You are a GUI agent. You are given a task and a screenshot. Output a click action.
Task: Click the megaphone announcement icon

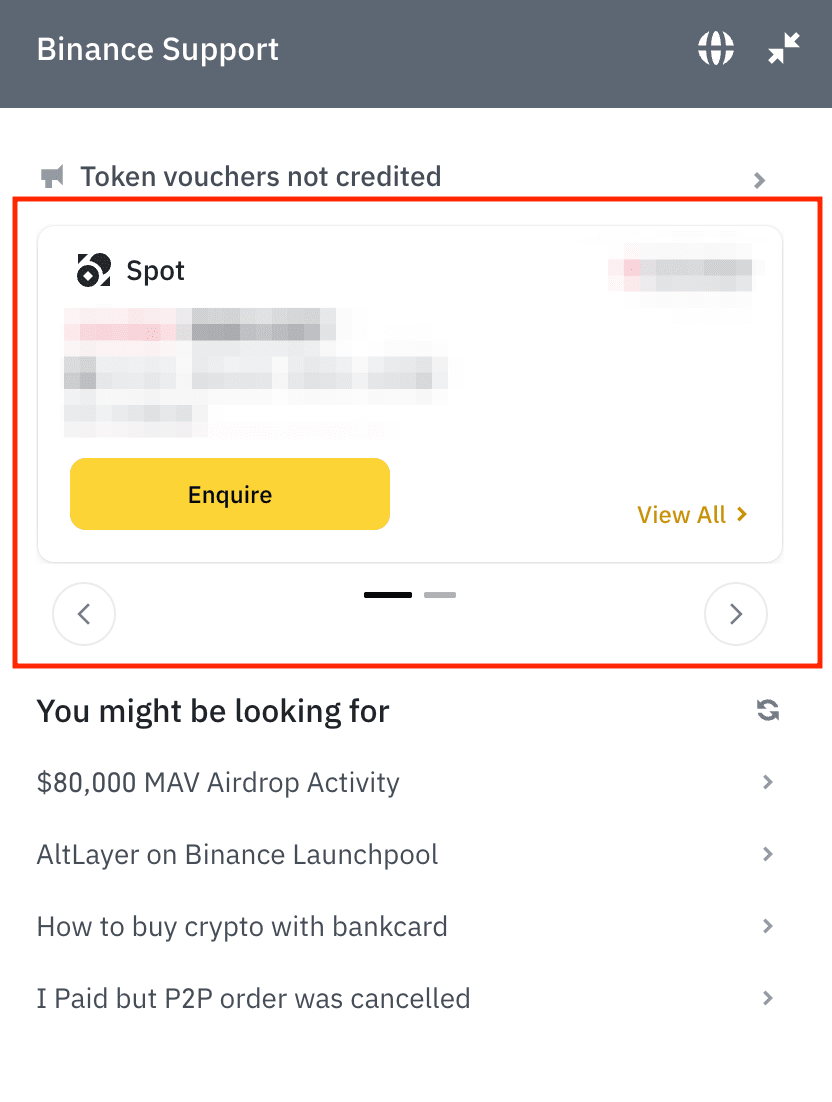click(x=52, y=176)
